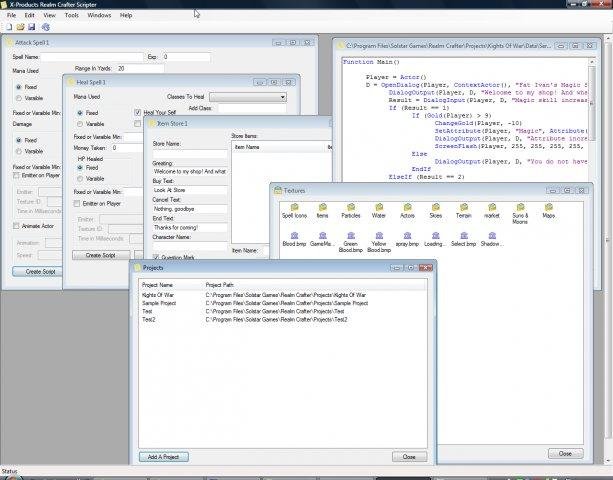
Task: Open the Windows menu
Action: (99, 15)
